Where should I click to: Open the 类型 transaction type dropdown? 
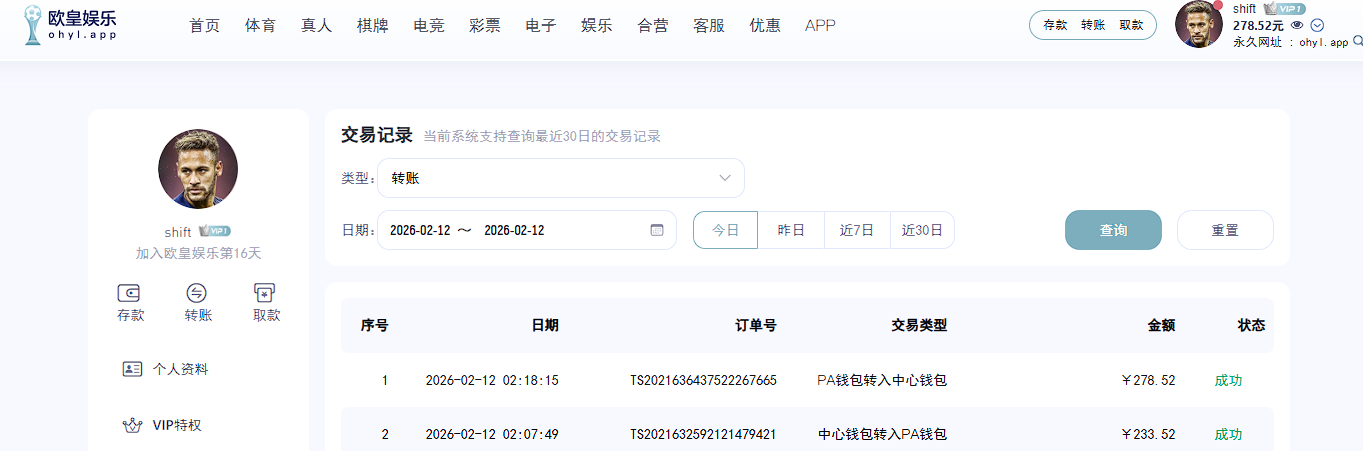[560, 178]
